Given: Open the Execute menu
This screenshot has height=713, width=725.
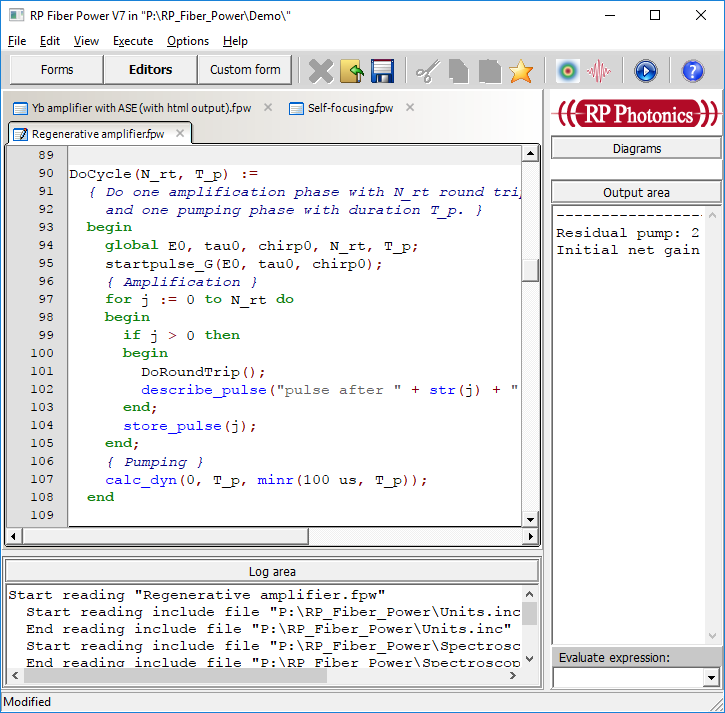Looking at the screenshot, I should [x=133, y=41].
